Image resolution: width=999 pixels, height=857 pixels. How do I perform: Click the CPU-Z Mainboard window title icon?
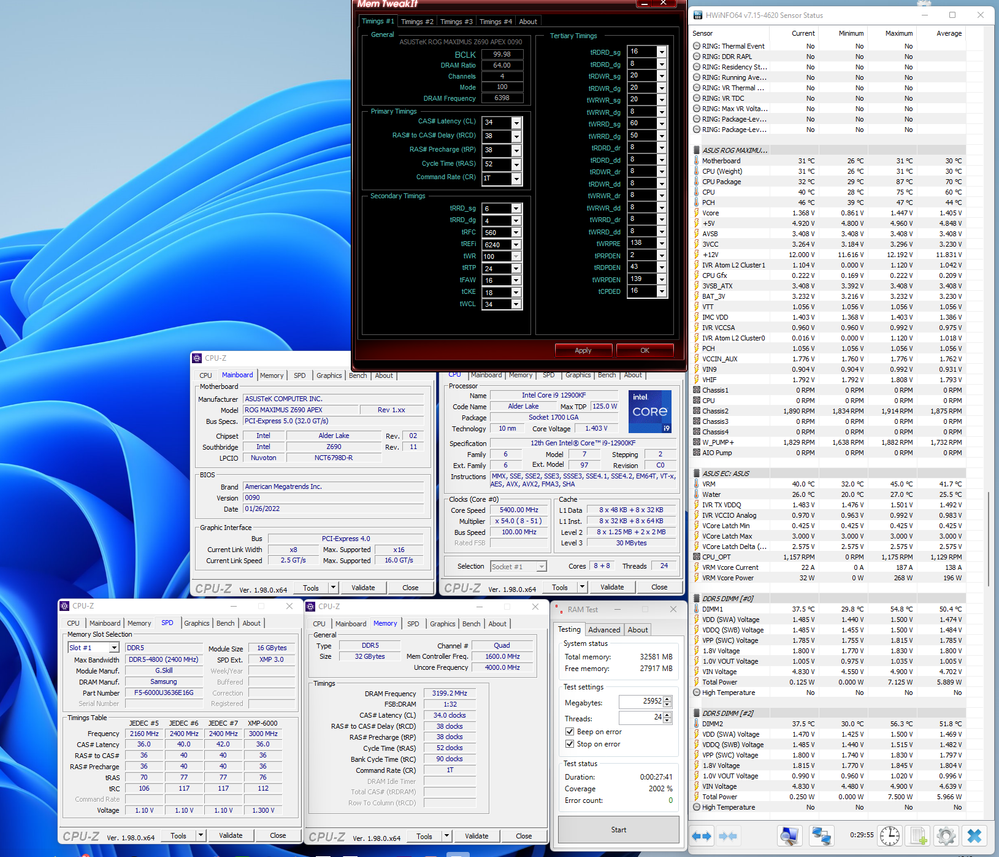coord(198,358)
